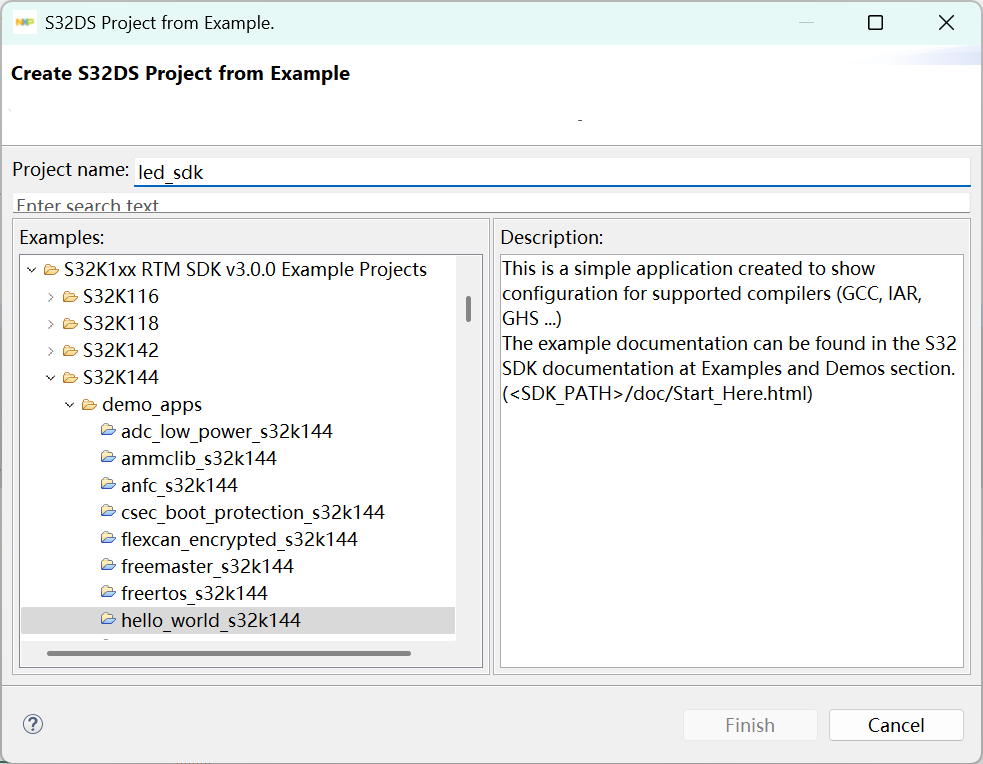Click the S32K116 folder icon

coord(70,297)
